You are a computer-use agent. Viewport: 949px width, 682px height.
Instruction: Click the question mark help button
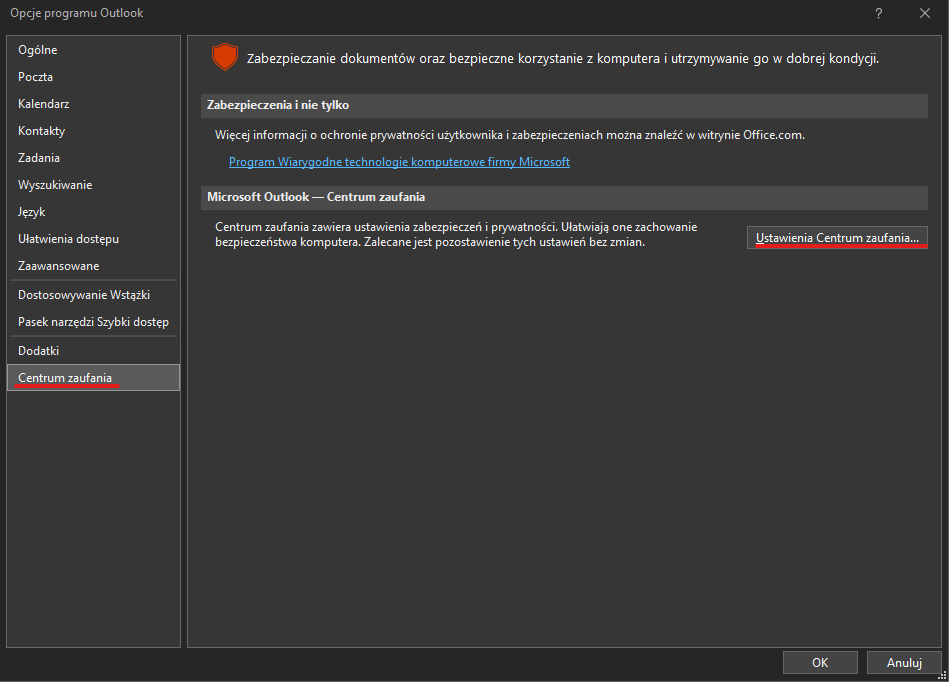(879, 13)
